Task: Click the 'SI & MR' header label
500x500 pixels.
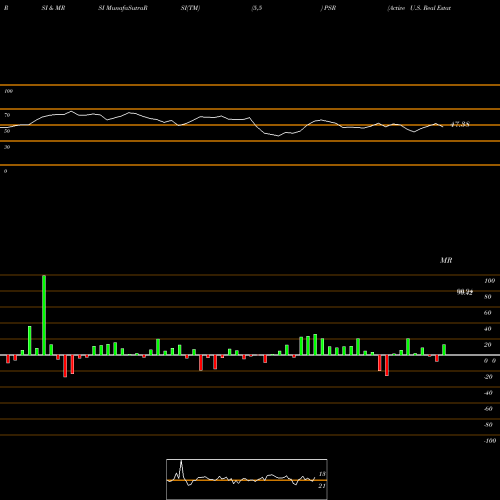Action: 53,8
